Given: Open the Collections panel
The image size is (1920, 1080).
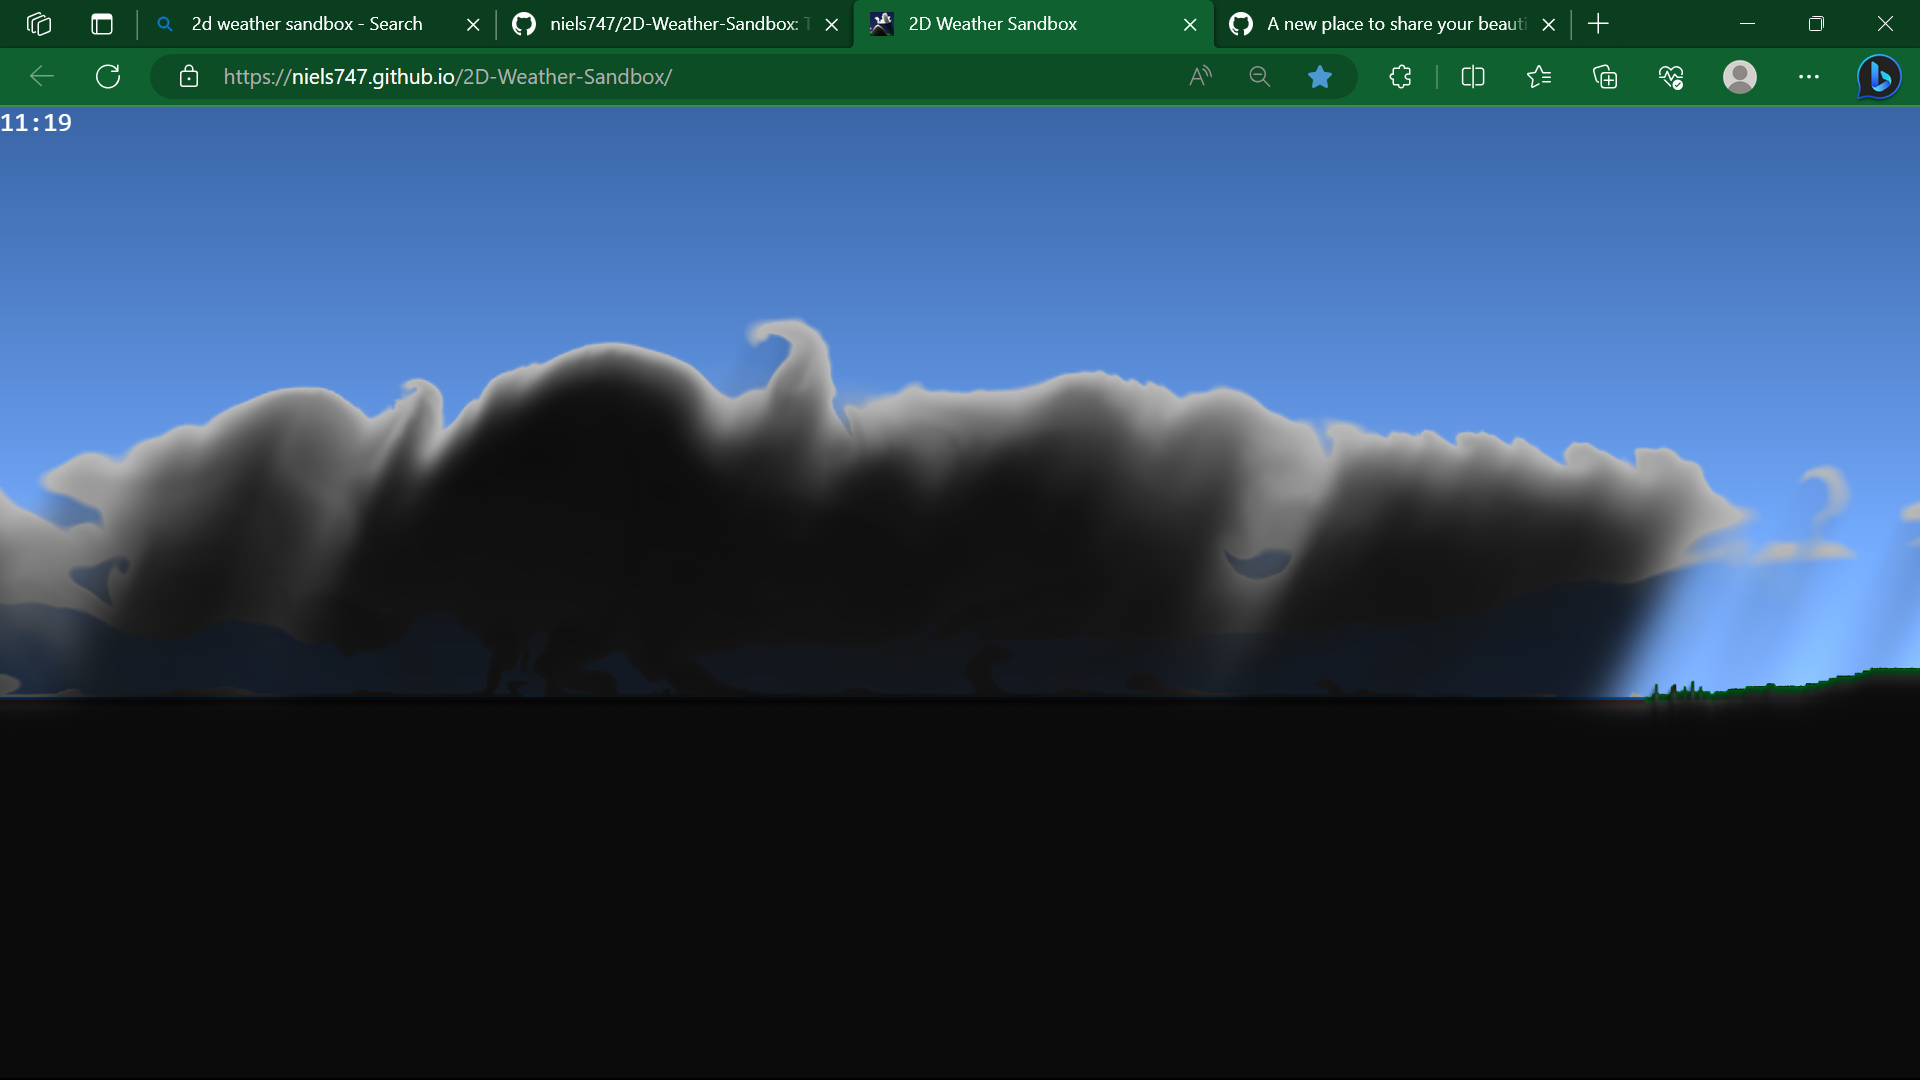Looking at the screenshot, I should coord(1606,76).
